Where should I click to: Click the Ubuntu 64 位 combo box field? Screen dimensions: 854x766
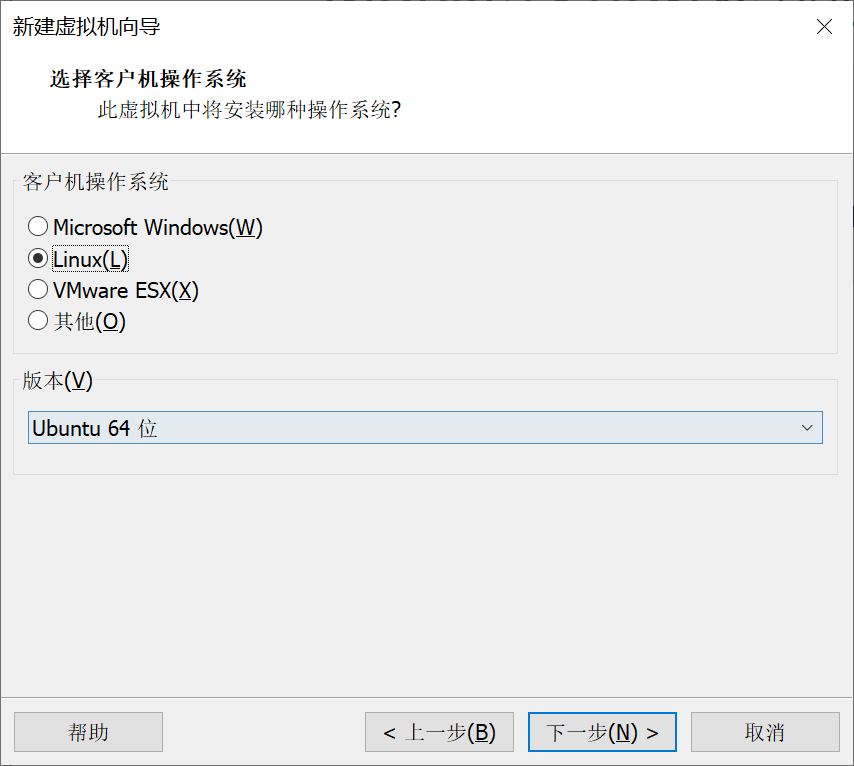400,427
